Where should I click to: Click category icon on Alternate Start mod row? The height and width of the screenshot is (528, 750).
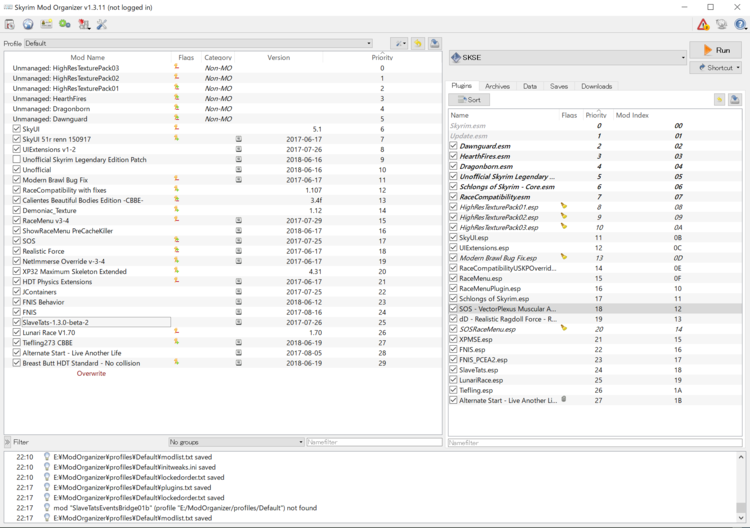pos(239,352)
